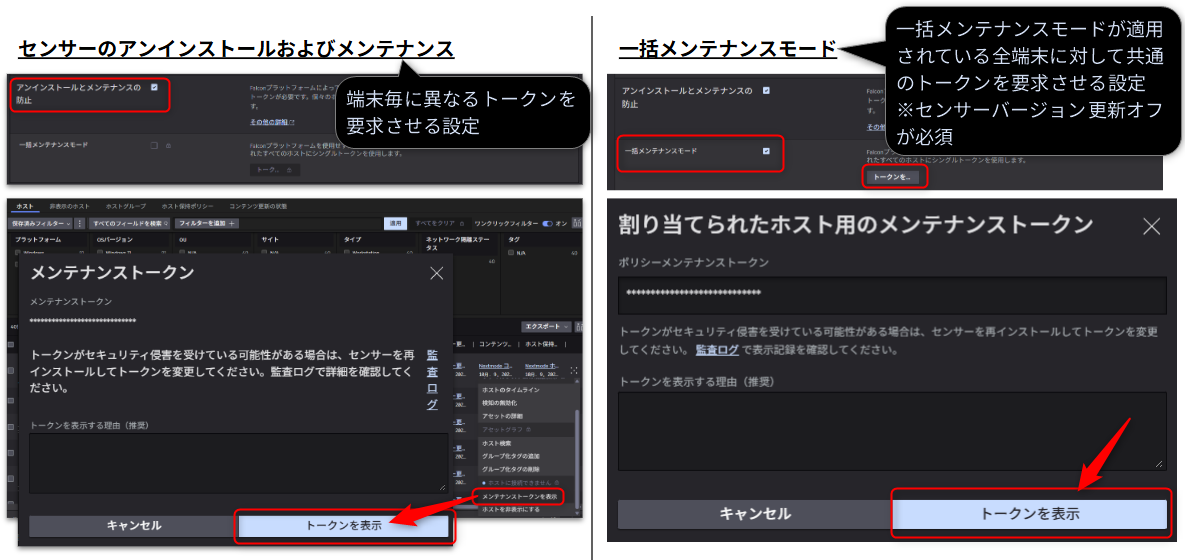The width and height of the screenshot is (1185, 560).
Task: Click the expand icon at row end
Action: tap(574, 370)
